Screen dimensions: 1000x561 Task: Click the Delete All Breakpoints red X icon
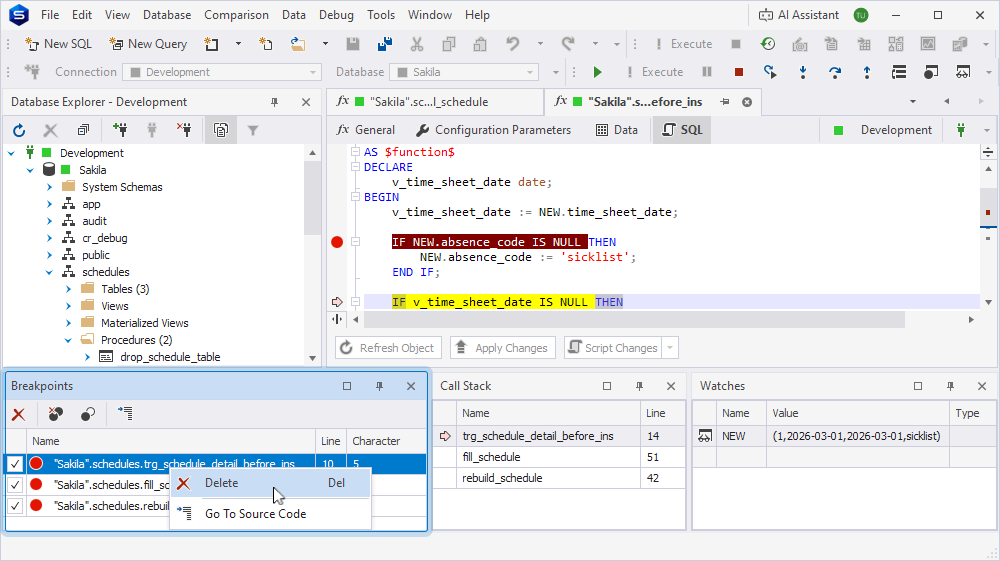(x=18, y=414)
